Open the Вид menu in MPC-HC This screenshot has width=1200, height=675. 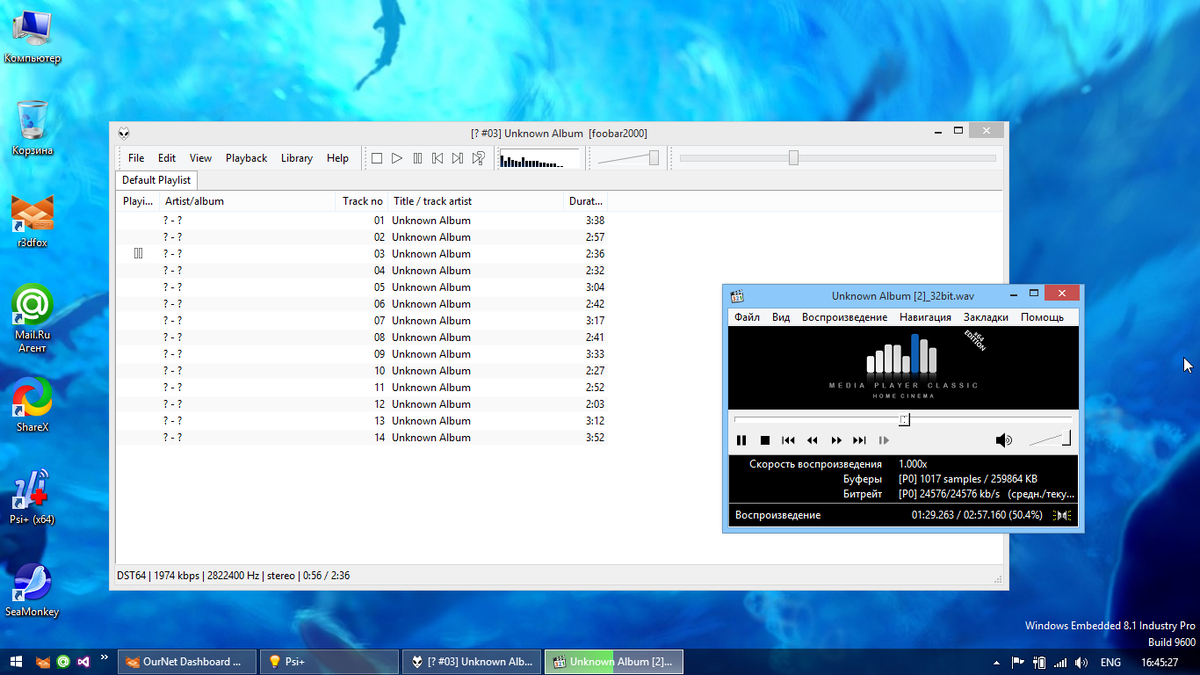click(780, 317)
